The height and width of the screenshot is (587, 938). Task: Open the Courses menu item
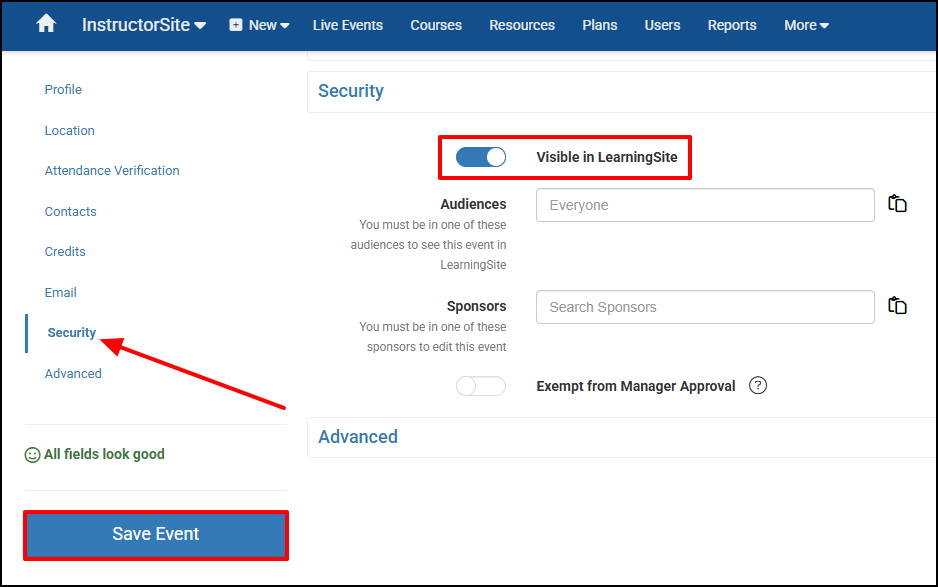pos(436,25)
